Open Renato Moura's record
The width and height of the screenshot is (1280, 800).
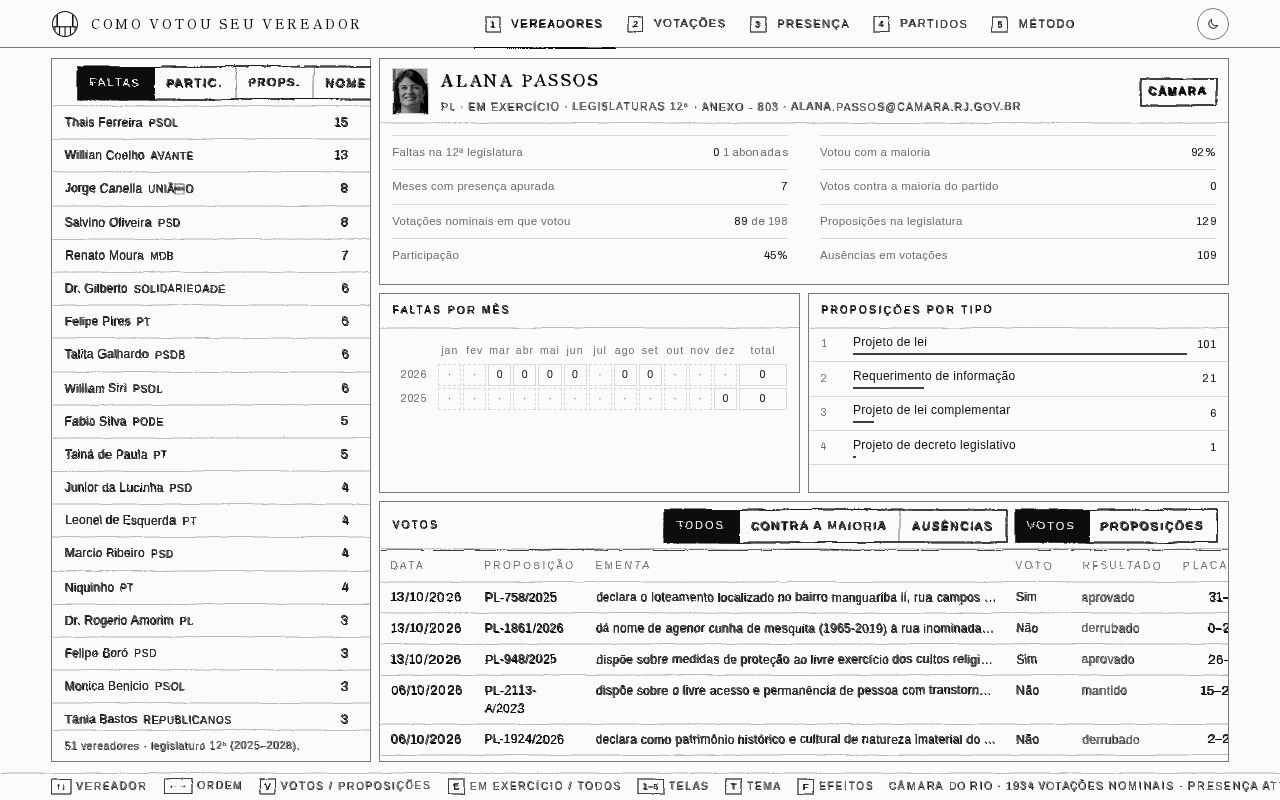pos(211,255)
